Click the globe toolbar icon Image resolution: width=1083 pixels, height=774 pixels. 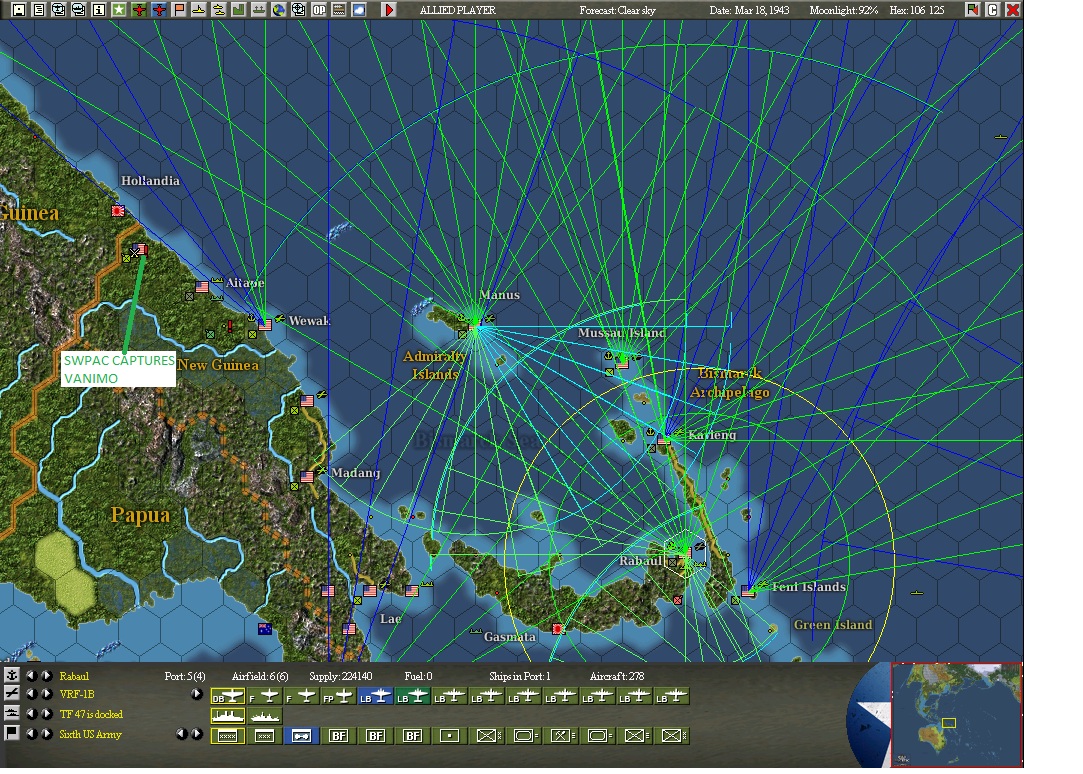click(278, 9)
